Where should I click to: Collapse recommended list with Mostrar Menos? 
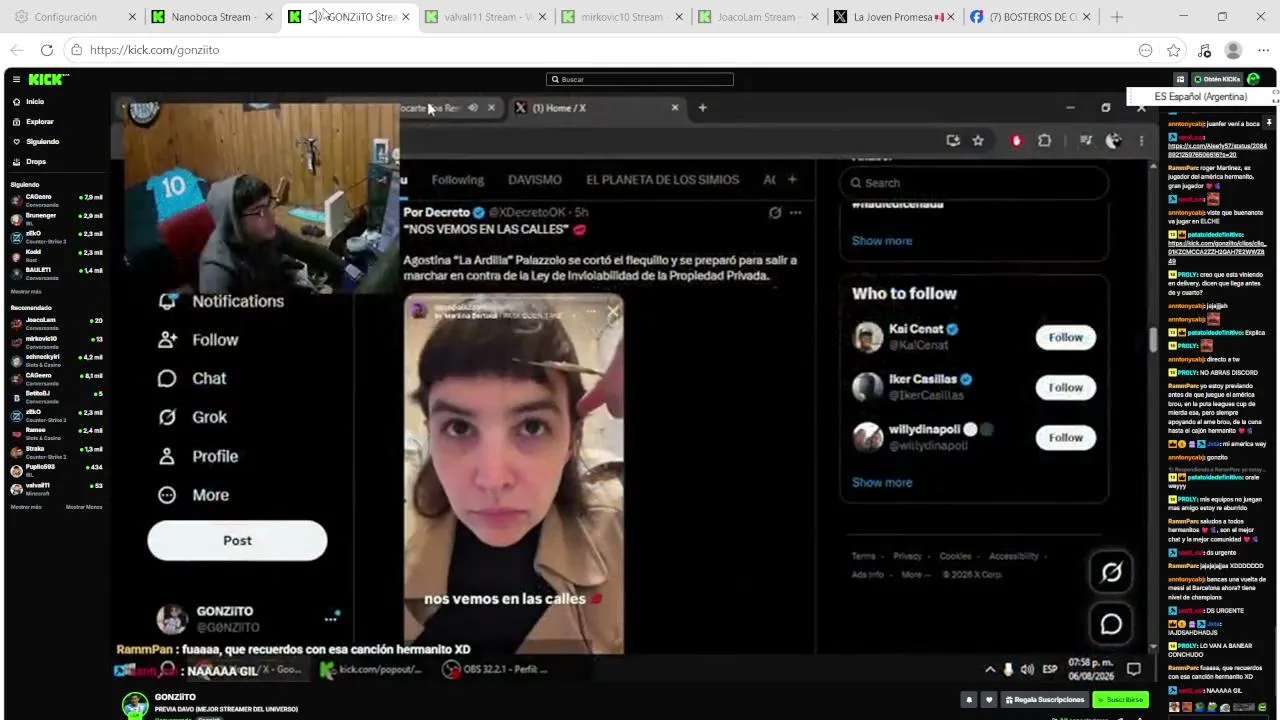(x=84, y=507)
